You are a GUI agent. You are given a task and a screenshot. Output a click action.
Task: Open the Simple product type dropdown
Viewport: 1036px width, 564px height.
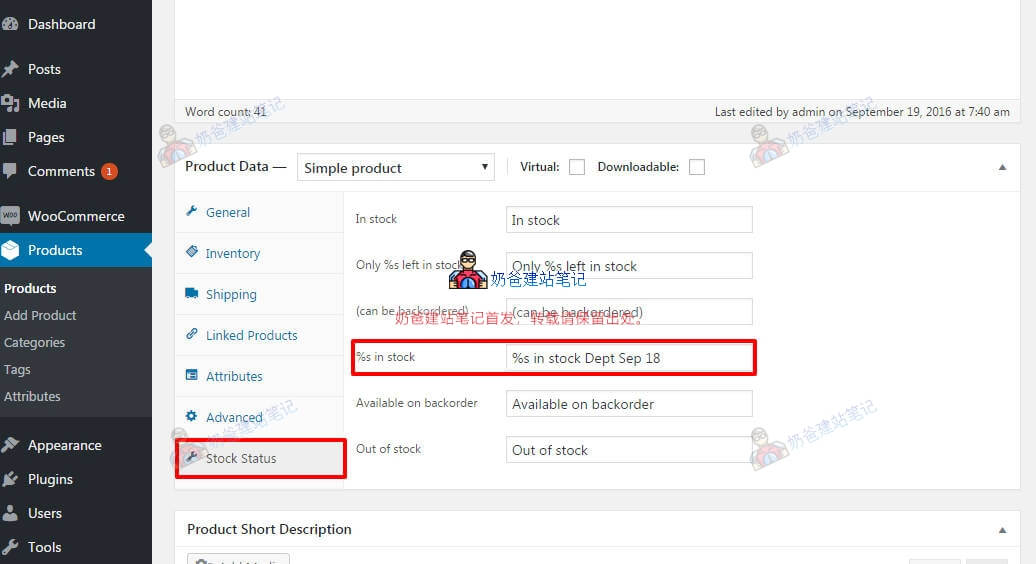click(x=395, y=168)
